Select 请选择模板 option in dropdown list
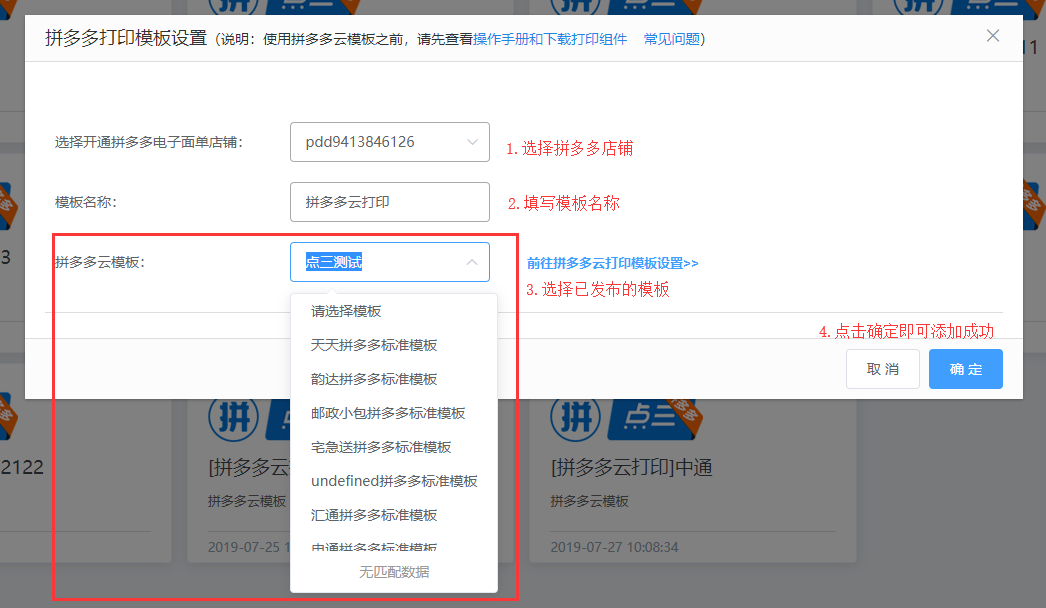The image size is (1046, 608). tap(394, 311)
